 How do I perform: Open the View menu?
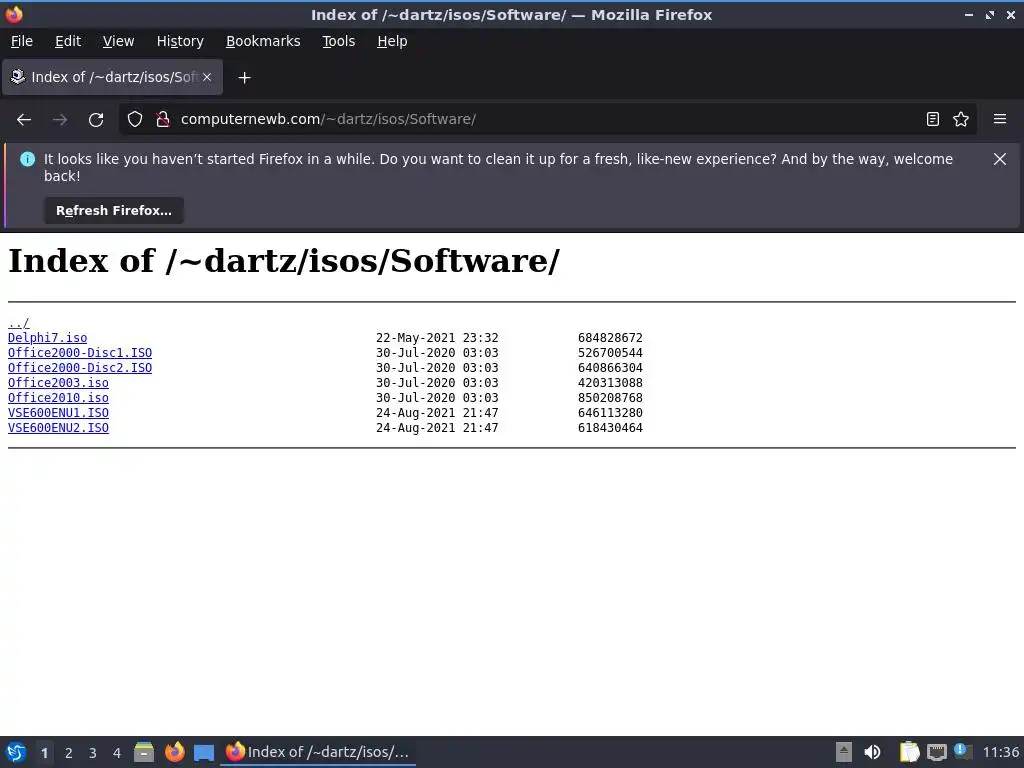coord(118,41)
